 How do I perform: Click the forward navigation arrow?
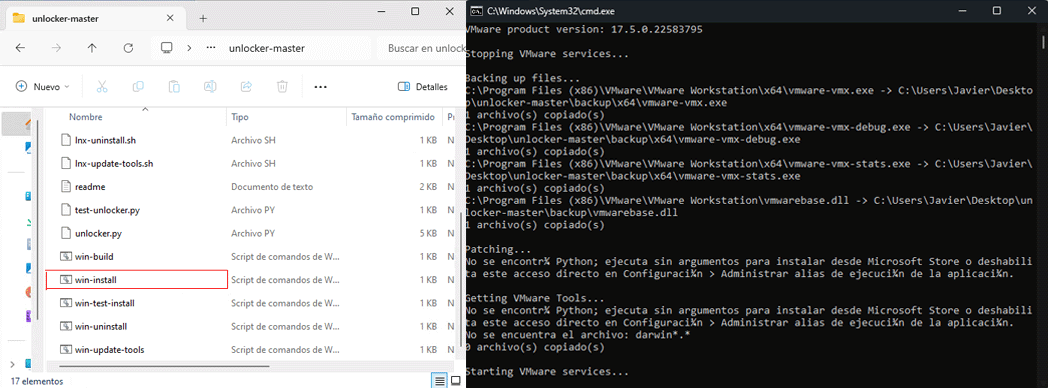pos(56,48)
